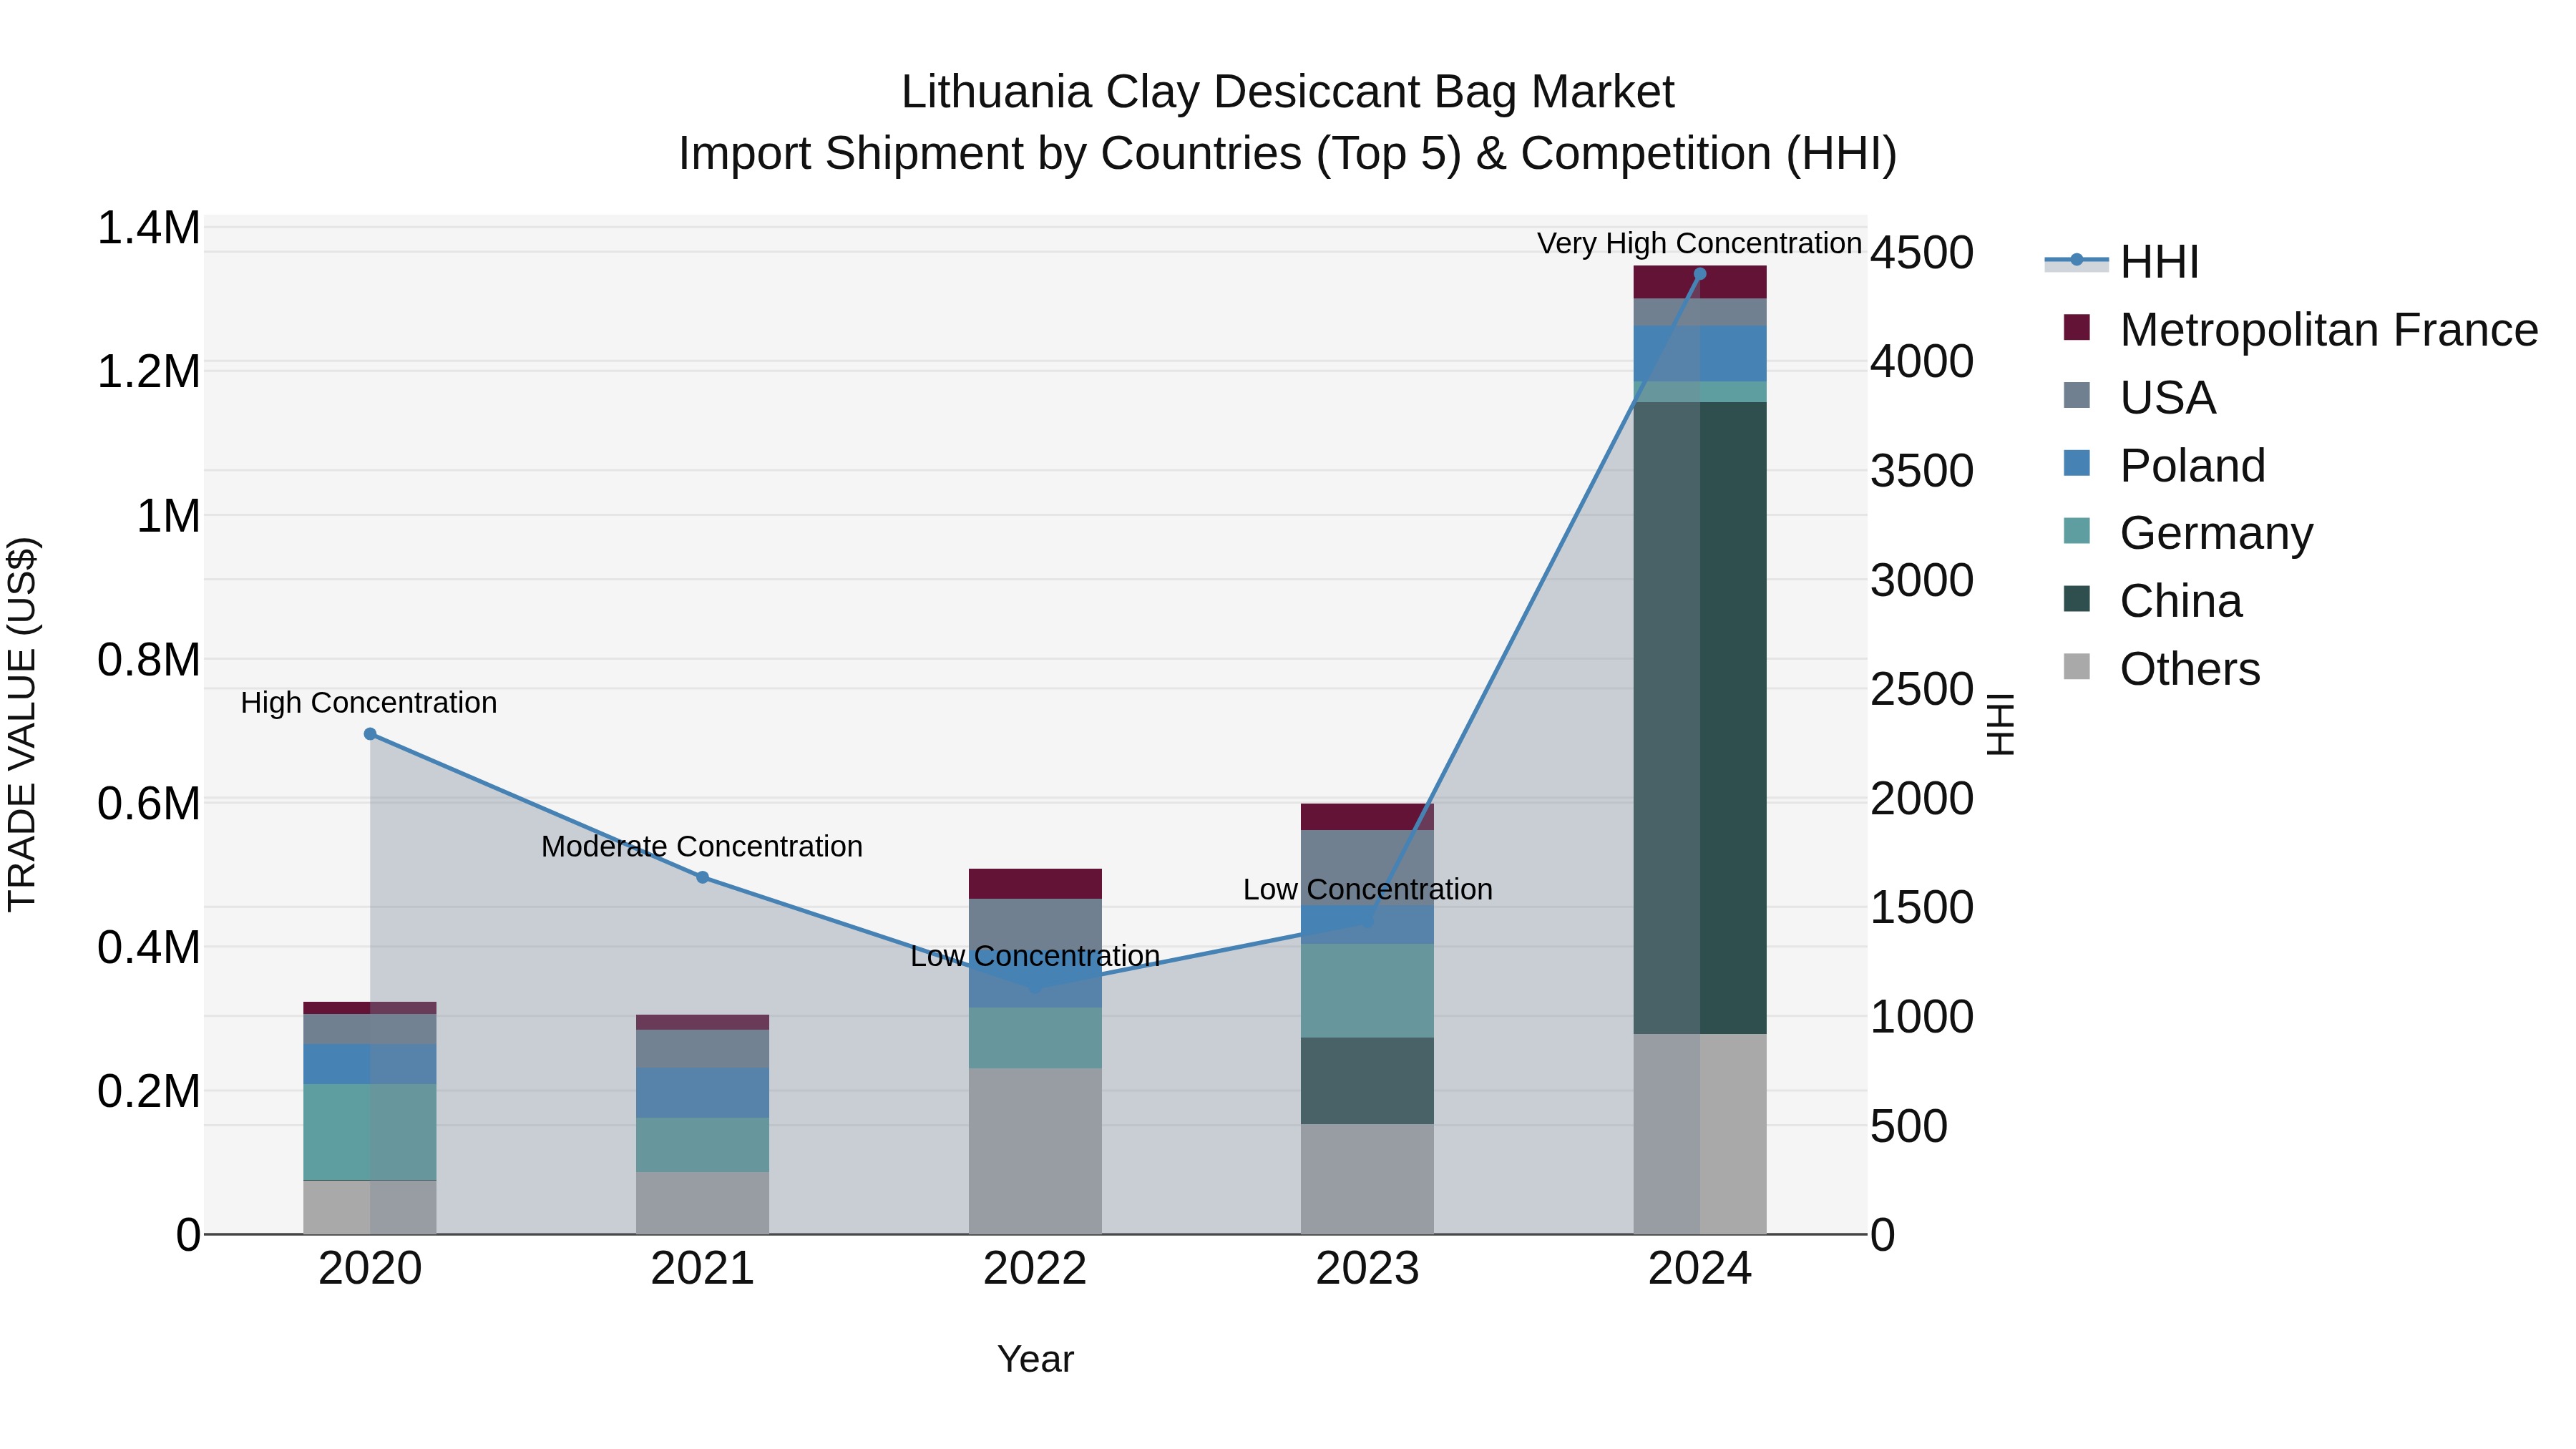Image resolution: width=2576 pixels, height=1449 pixels.
Task: Click the 2022 x-axis label
Action: (1035, 1269)
